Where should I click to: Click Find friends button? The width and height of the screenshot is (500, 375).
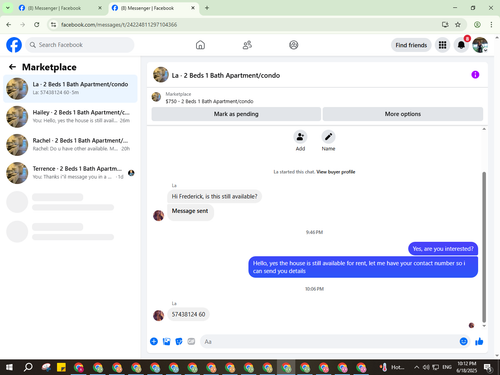tap(411, 45)
